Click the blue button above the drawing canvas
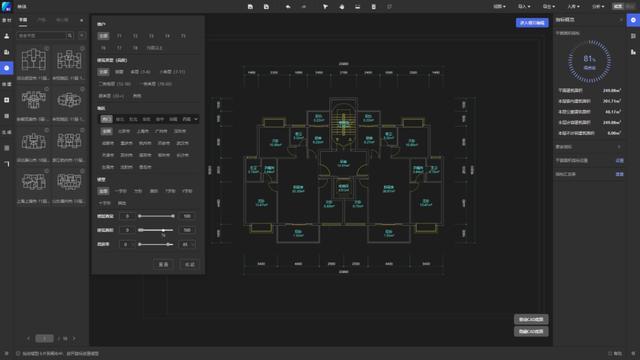640x360 pixels. (x=532, y=23)
